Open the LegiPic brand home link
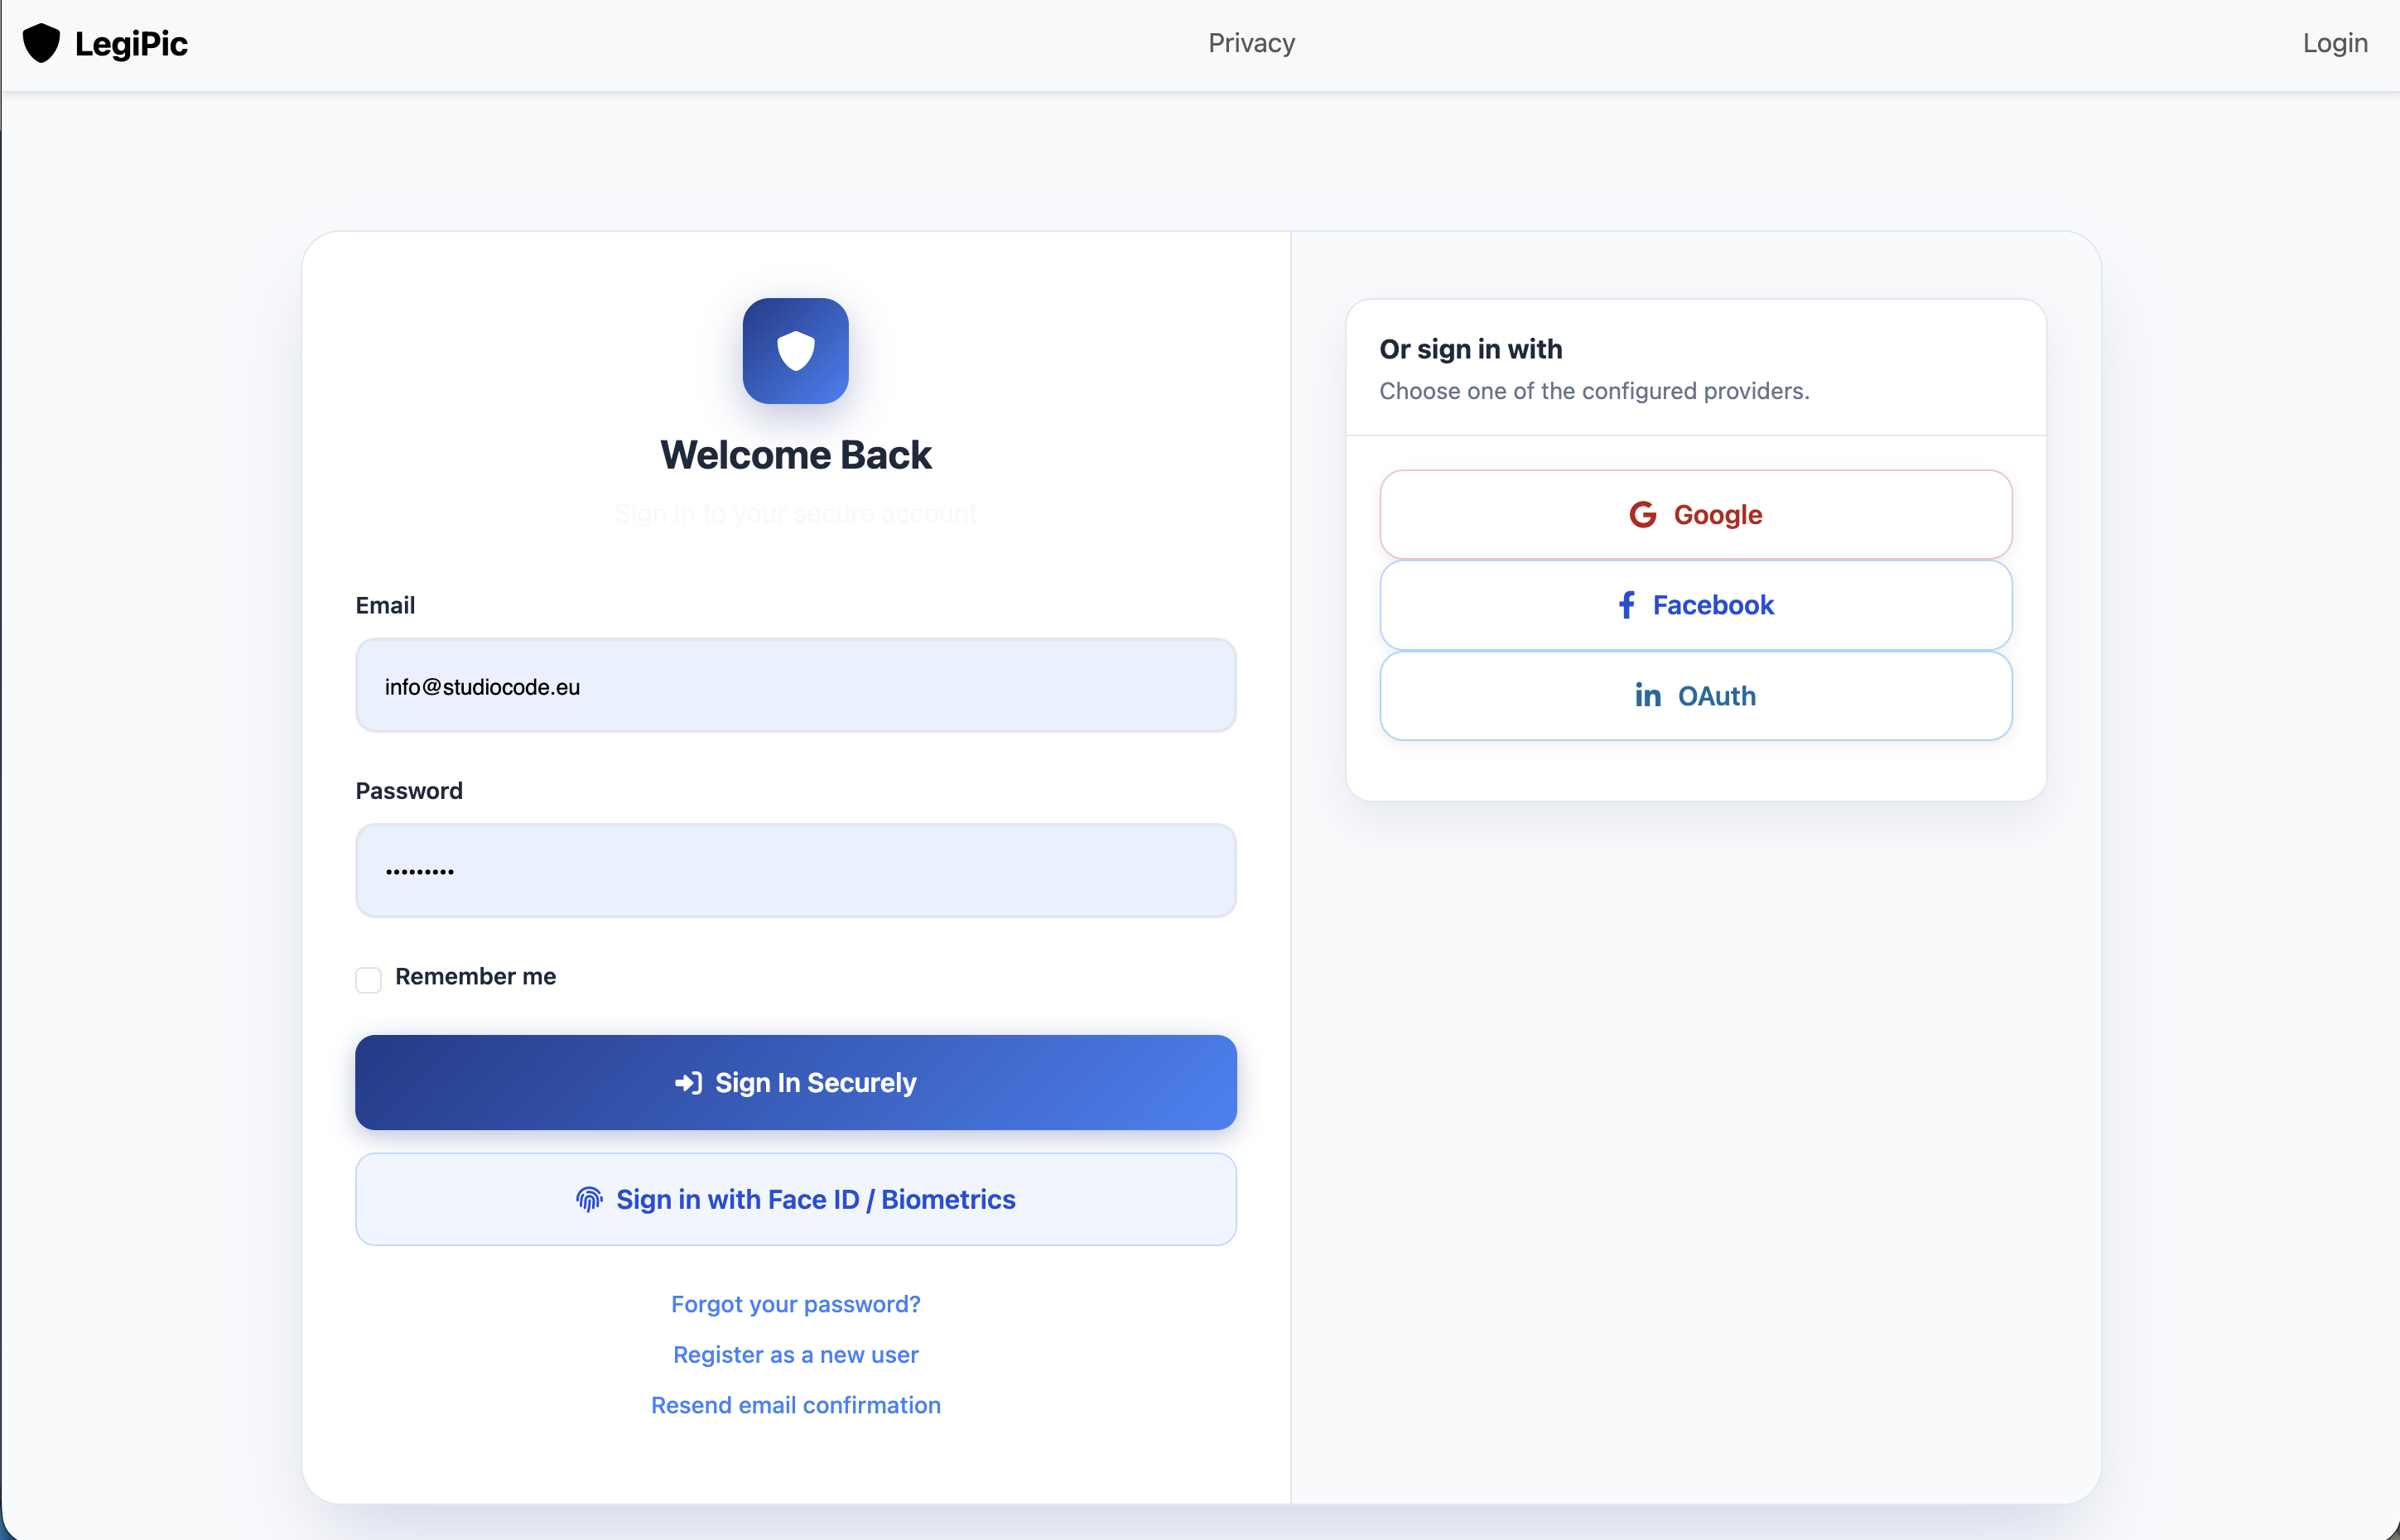 (x=105, y=43)
